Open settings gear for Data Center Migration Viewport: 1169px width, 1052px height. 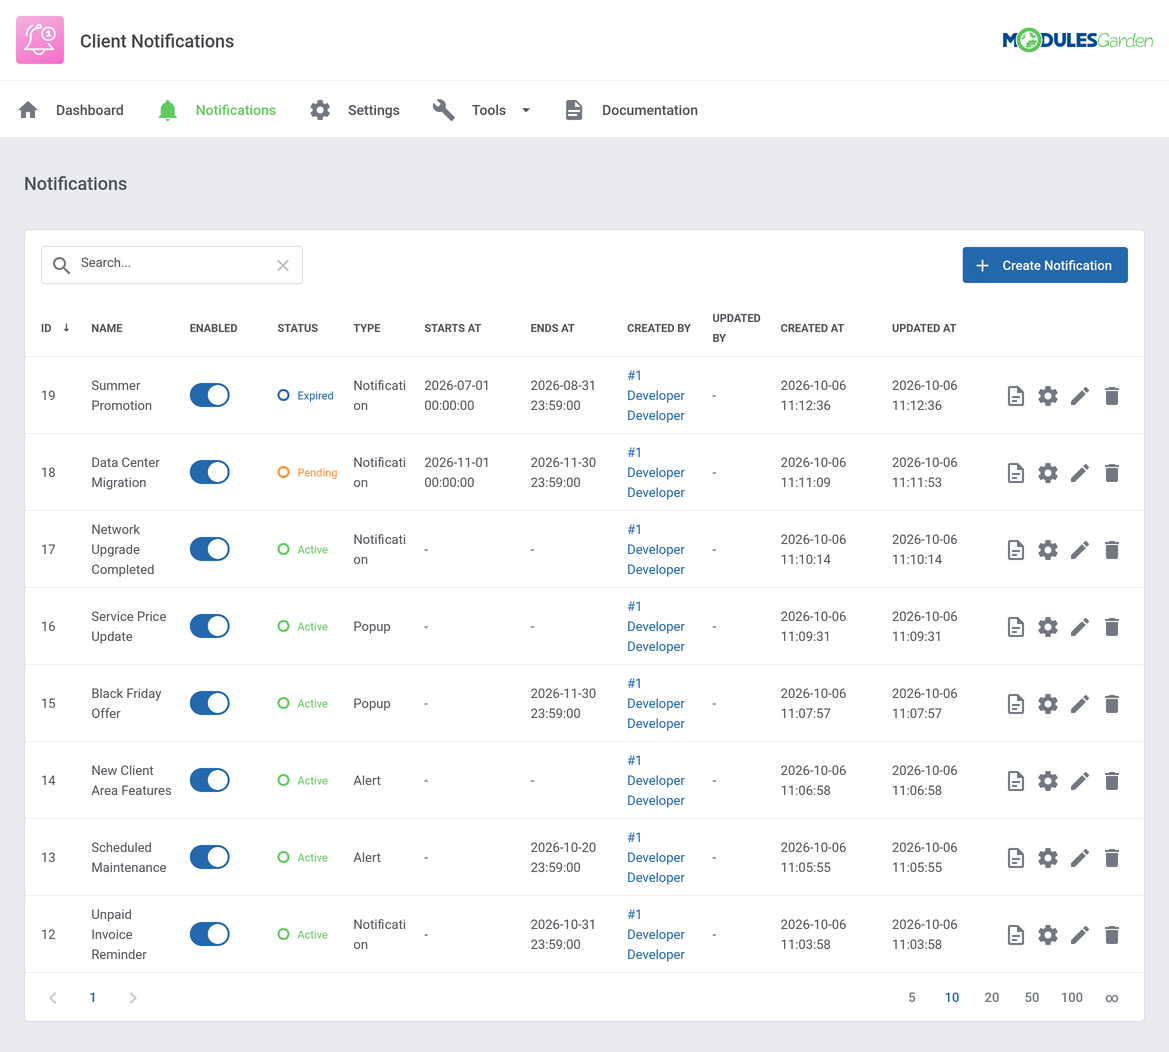pyautogui.click(x=1047, y=473)
